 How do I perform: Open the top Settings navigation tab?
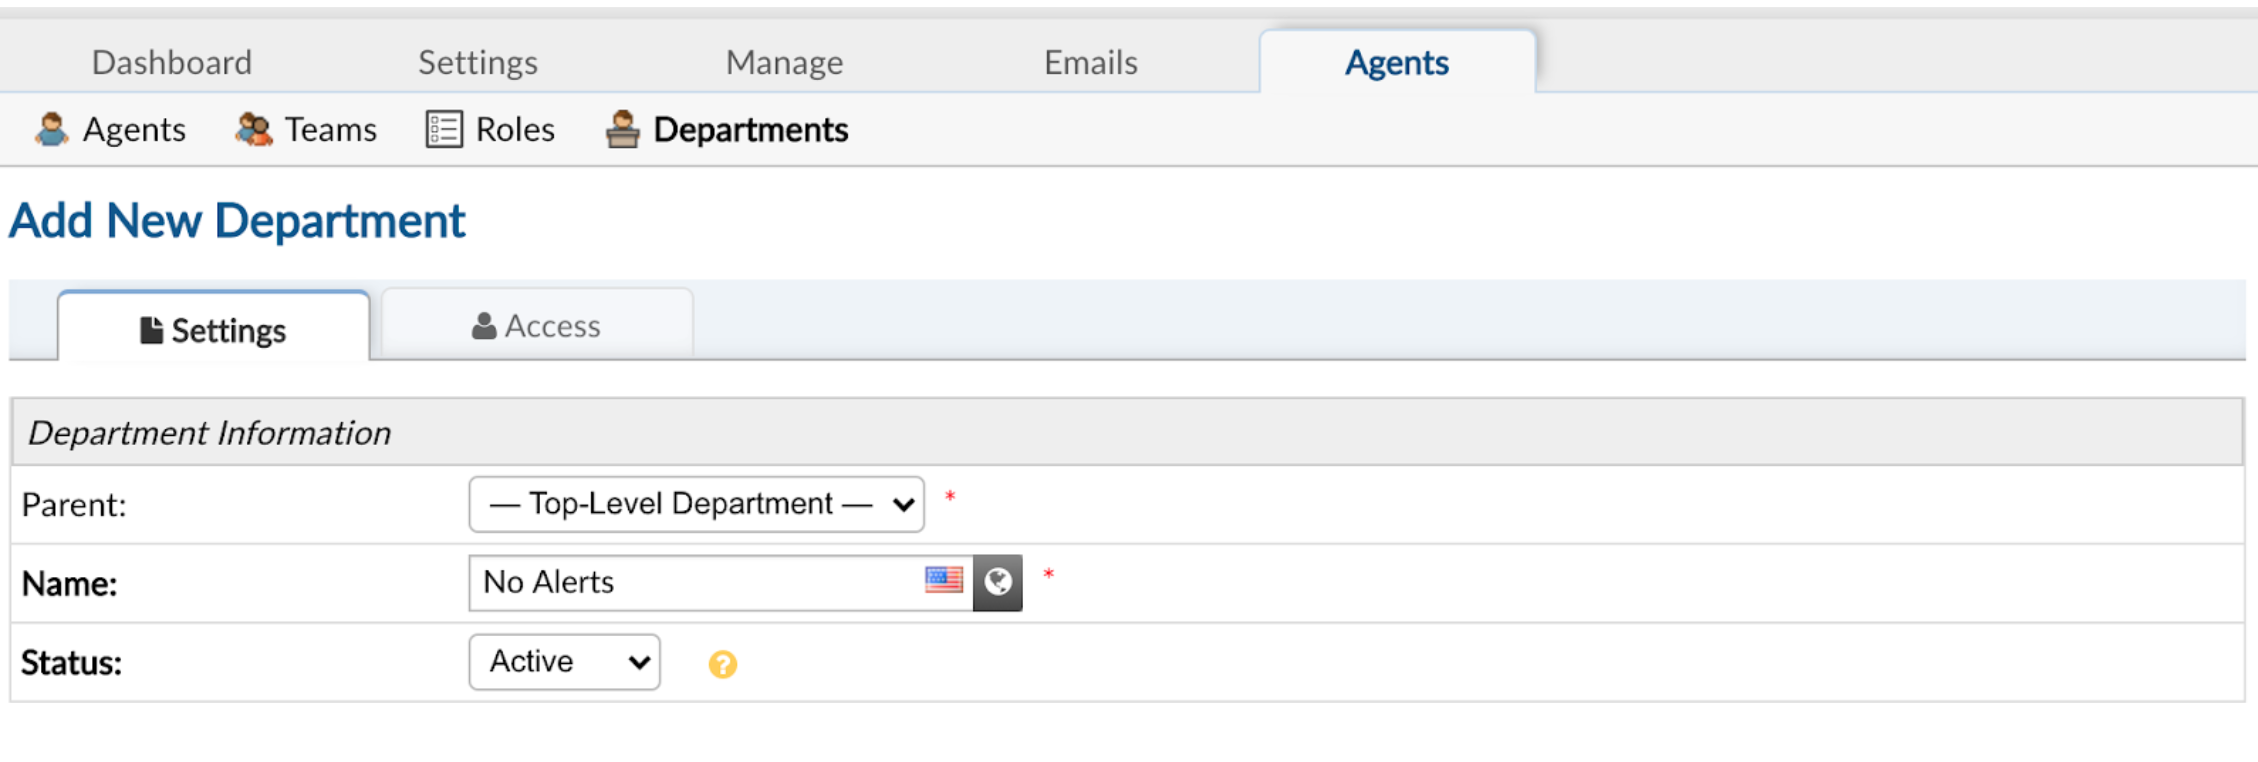click(478, 62)
